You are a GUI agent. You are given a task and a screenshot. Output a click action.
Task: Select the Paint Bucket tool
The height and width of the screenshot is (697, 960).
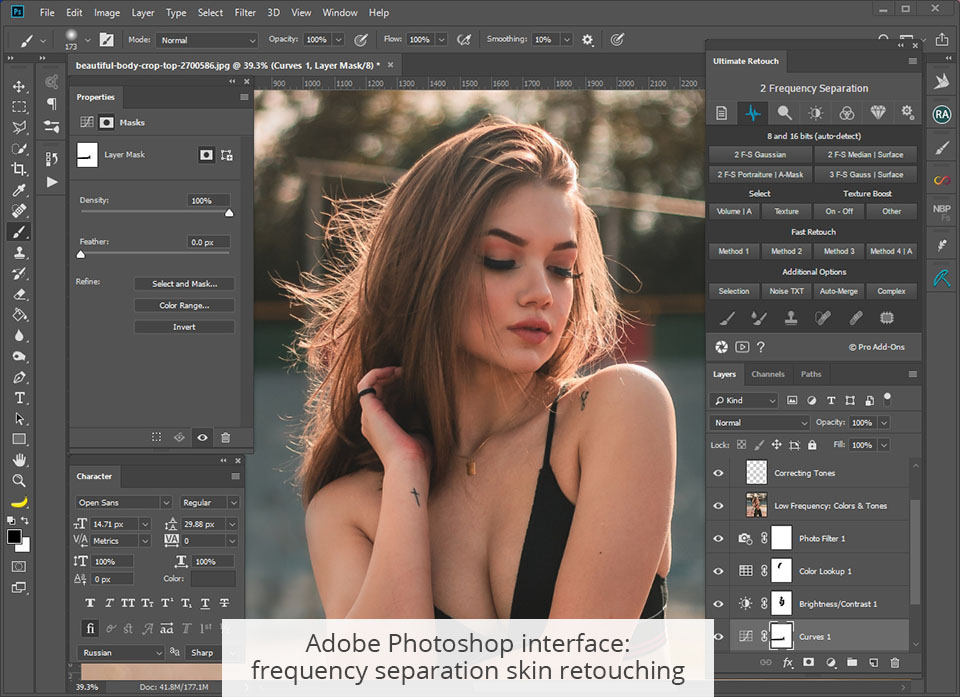pyautogui.click(x=19, y=315)
